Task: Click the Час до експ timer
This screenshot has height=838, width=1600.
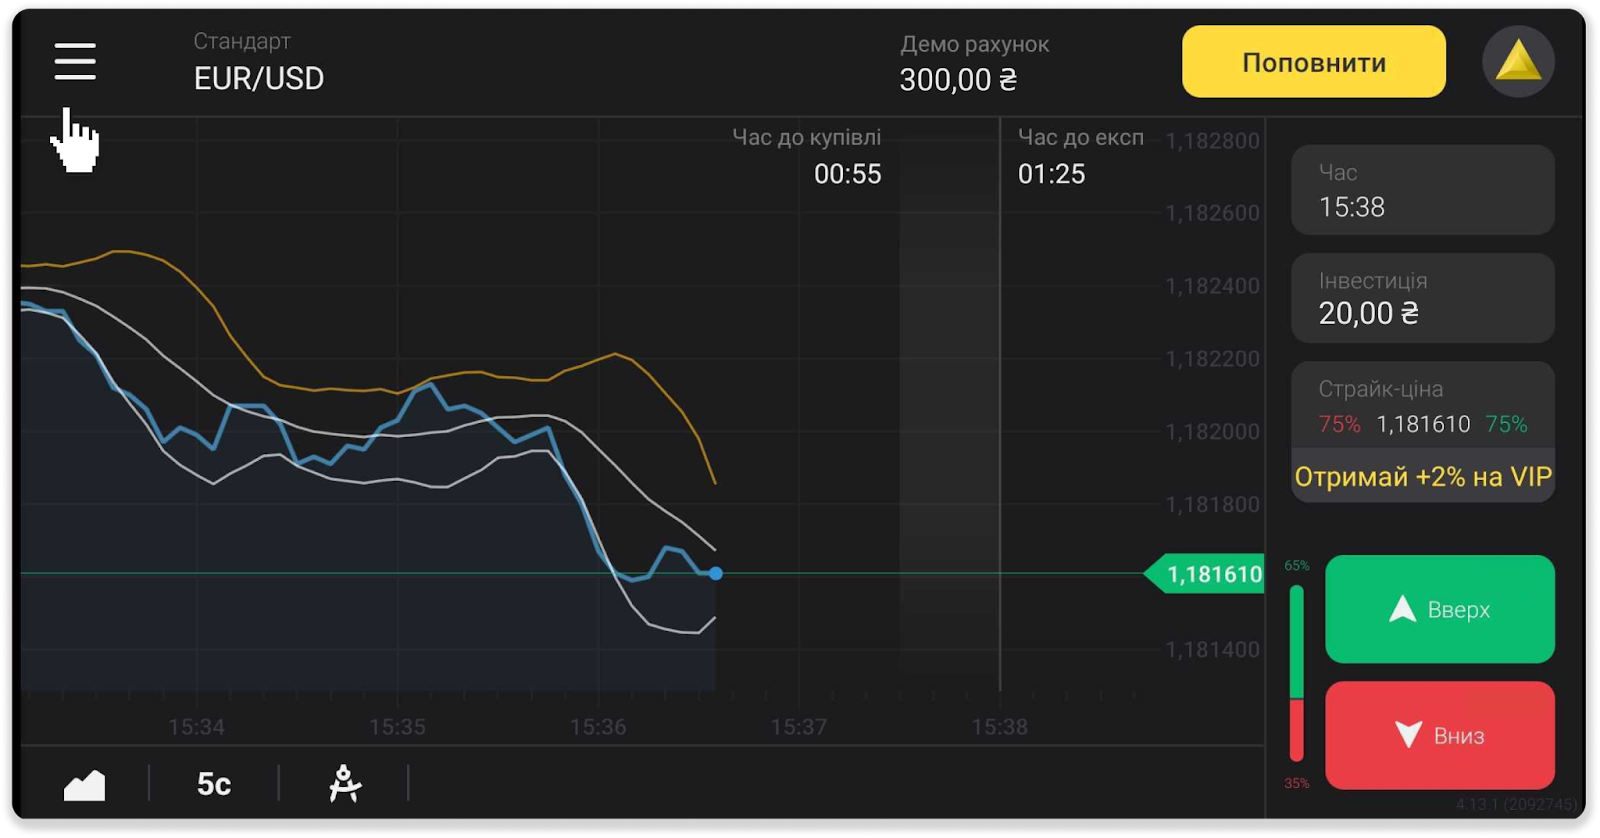Action: [1078, 157]
